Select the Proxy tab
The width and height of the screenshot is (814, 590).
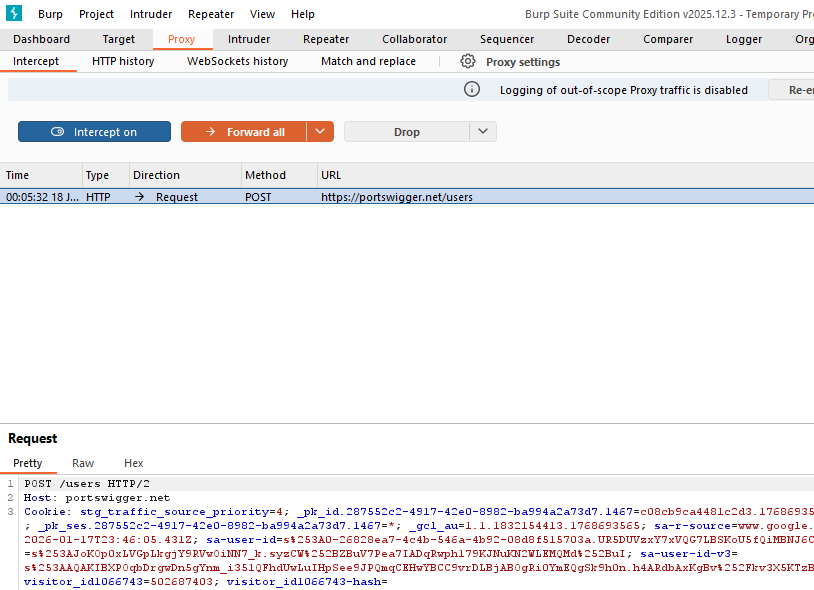pos(181,39)
